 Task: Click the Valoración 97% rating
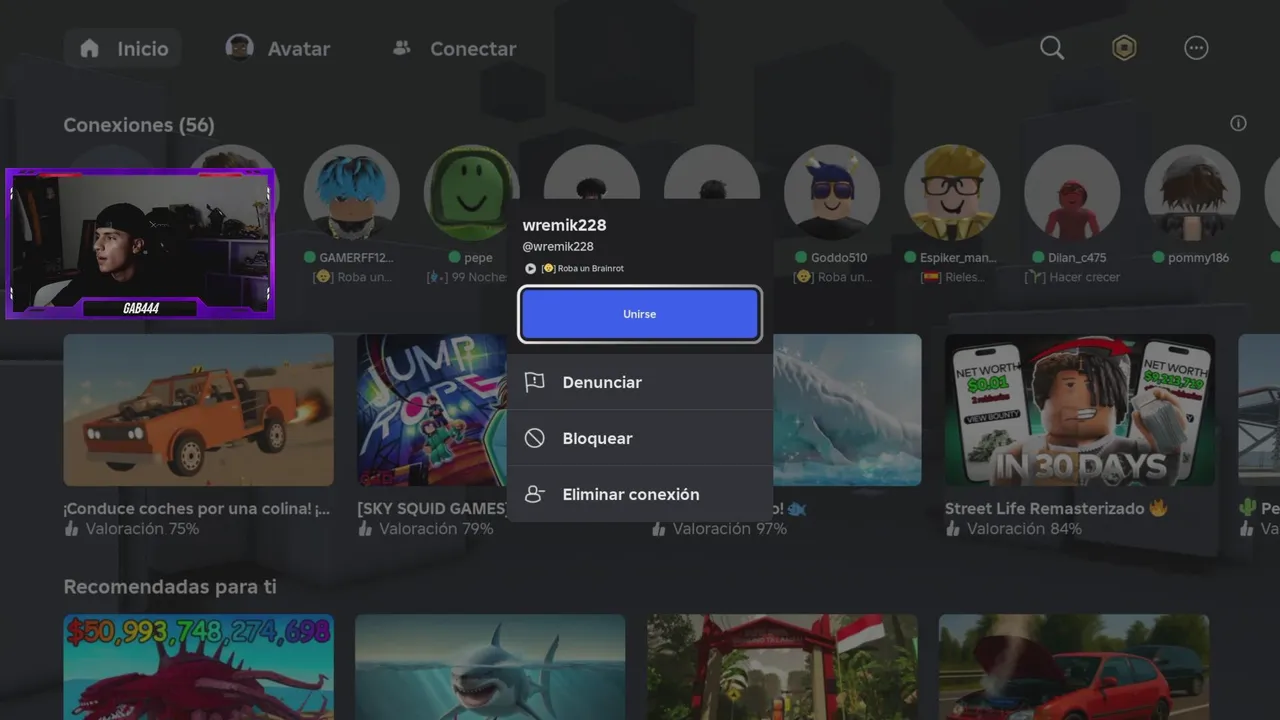[729, 529]
